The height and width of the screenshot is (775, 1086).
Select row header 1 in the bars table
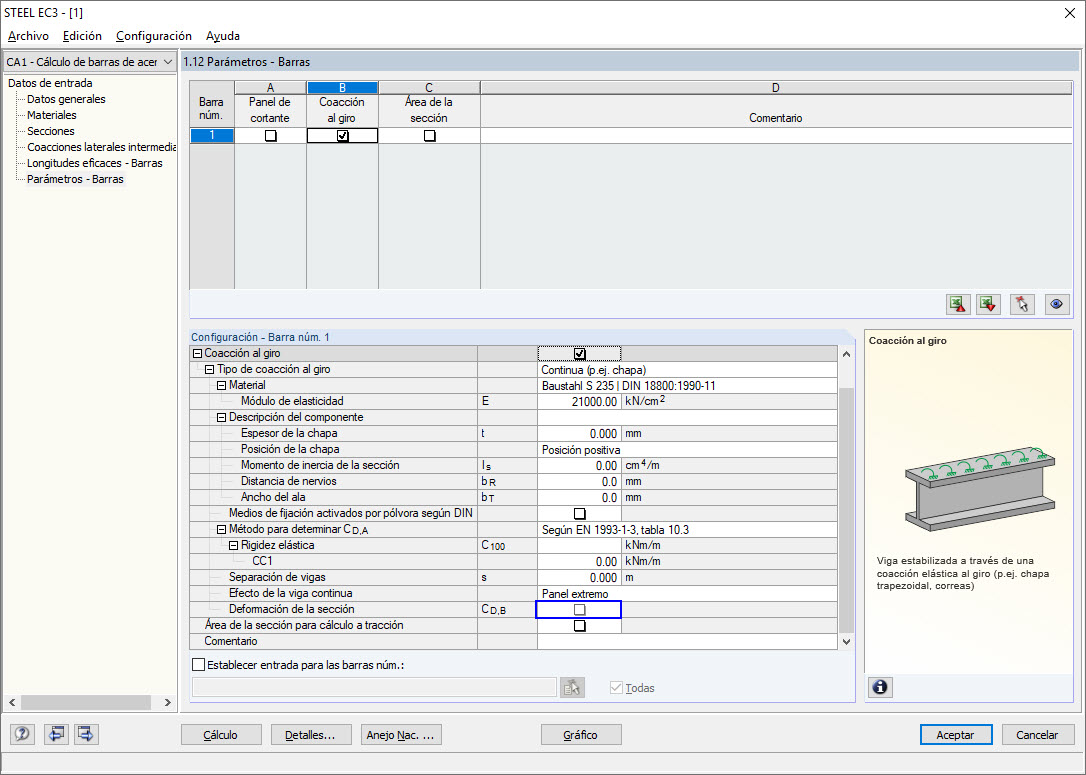[x=212, y=136]
